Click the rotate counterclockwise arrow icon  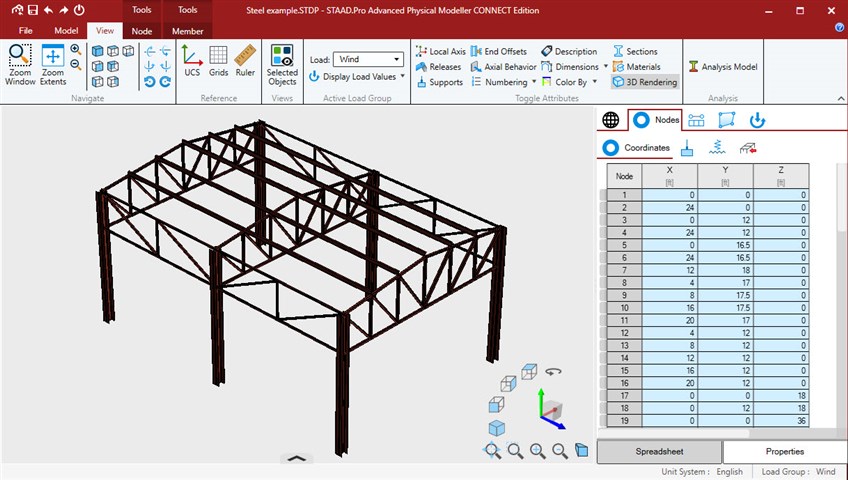point(150,82)
